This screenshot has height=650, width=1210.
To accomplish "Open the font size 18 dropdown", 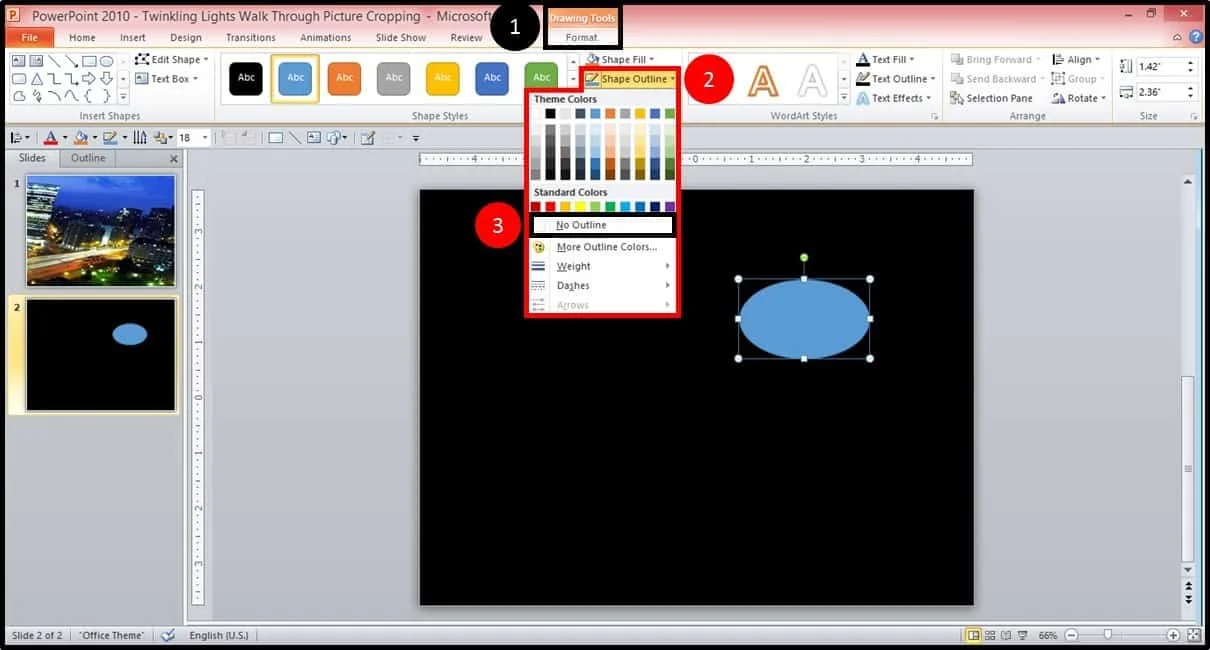I will pos(206,138).
